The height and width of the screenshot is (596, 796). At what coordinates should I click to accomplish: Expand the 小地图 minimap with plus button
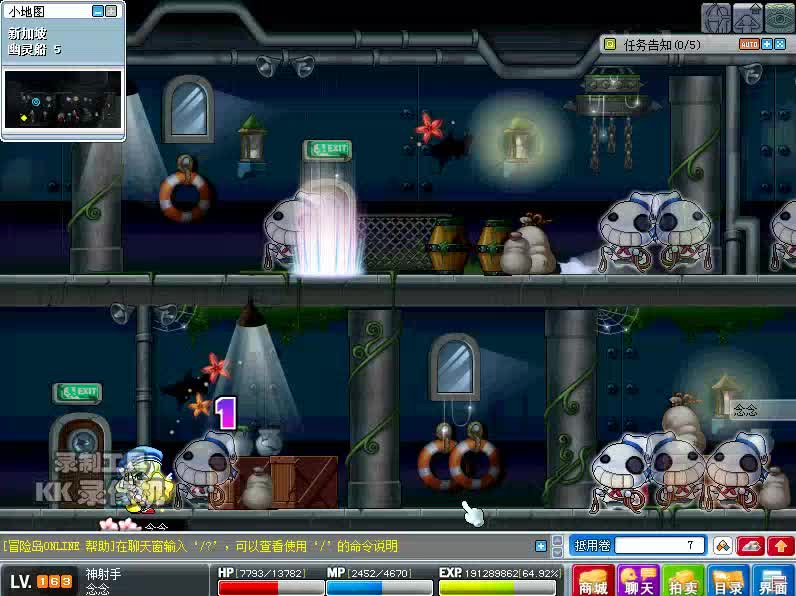[x=111, y=11]
